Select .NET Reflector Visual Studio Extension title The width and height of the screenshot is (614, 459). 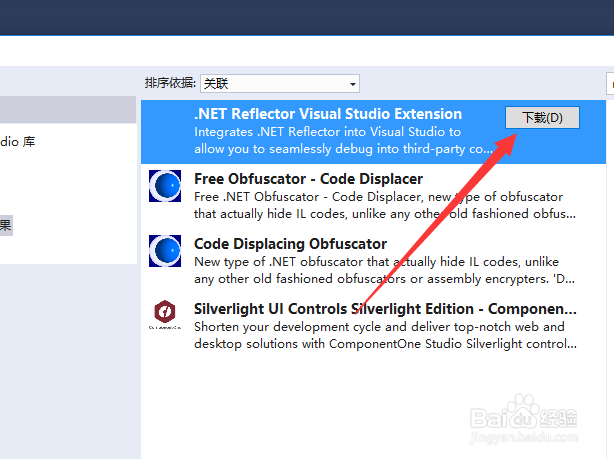(328, 114)
